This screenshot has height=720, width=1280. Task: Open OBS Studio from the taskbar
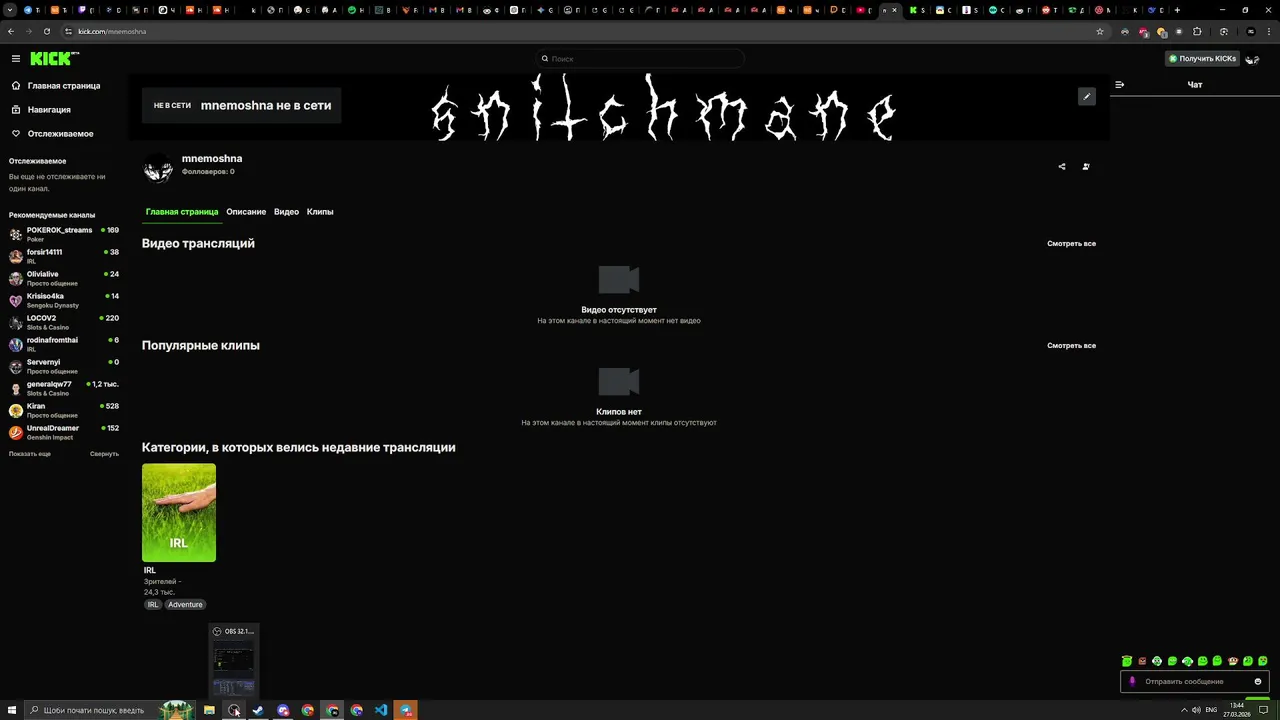(x=234, y=710)
